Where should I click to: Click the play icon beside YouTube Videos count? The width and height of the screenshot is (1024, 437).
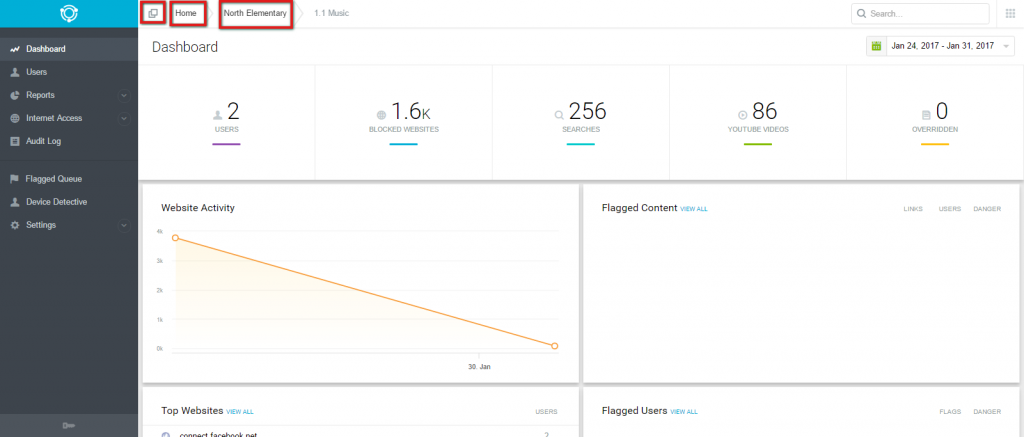(742, 115)
